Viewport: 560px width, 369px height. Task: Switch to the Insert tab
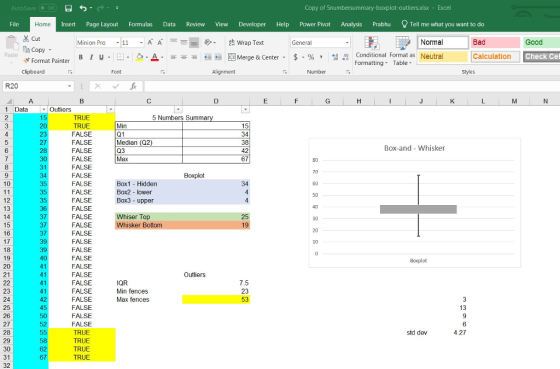(x=68, y=24)
